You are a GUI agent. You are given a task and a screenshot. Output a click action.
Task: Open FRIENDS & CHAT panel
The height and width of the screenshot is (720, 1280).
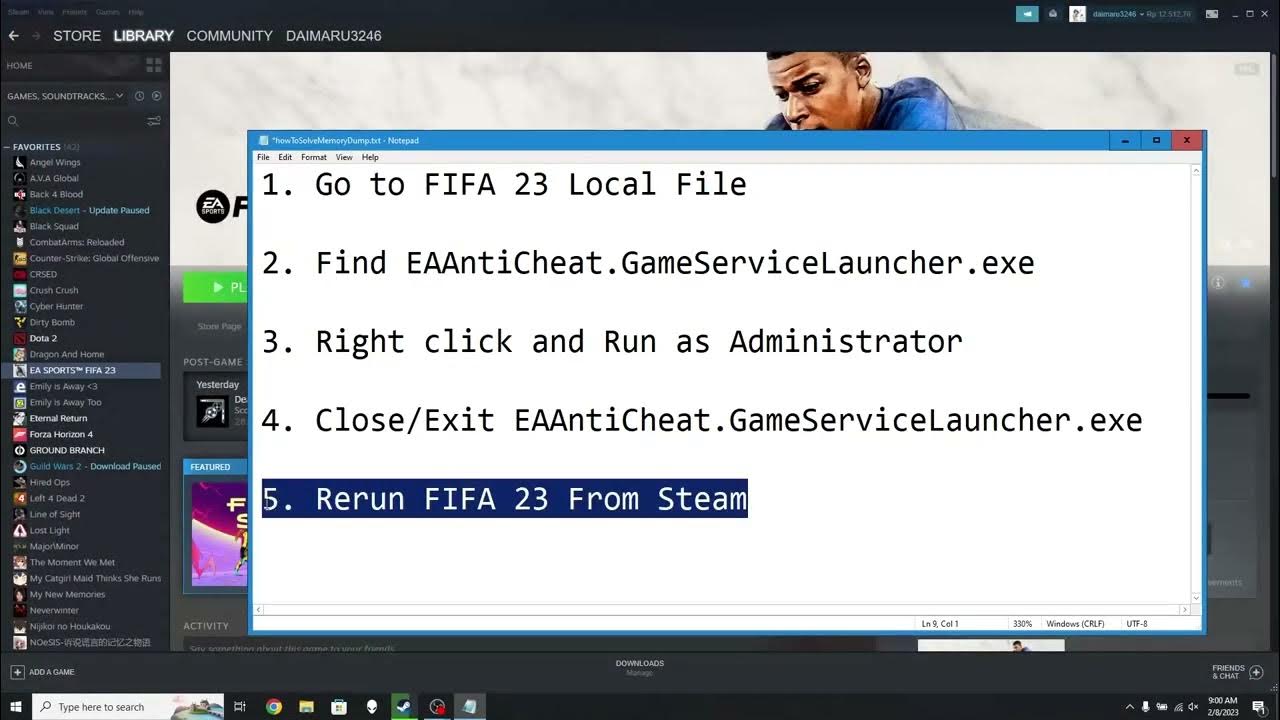1237,672
